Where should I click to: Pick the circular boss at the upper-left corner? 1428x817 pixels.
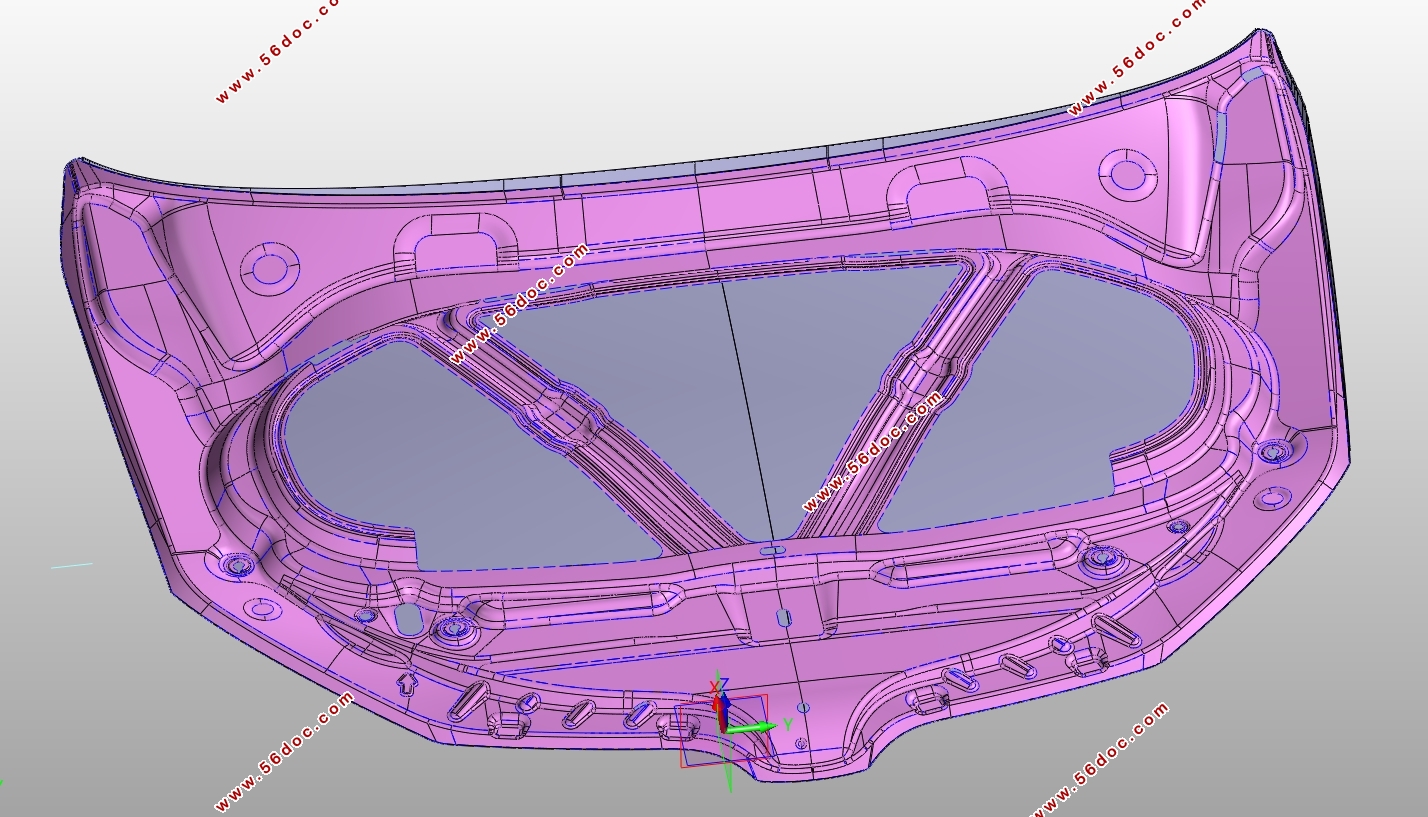270,268
